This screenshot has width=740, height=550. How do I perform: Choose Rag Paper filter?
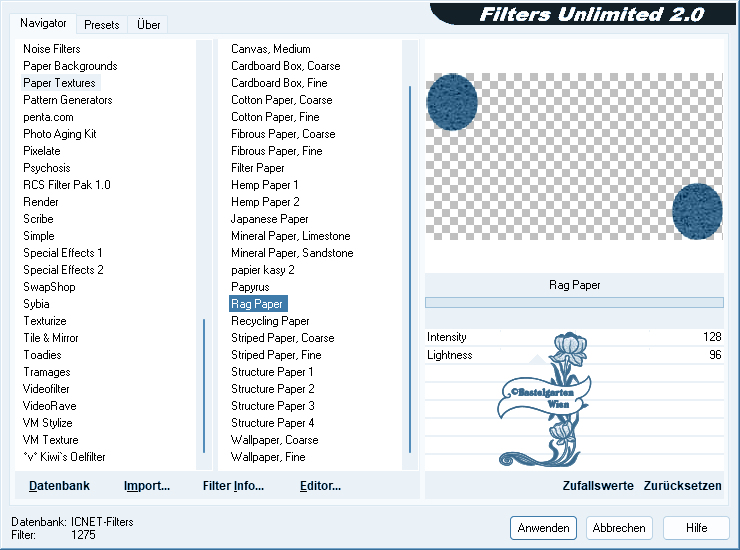coord(258,304)
